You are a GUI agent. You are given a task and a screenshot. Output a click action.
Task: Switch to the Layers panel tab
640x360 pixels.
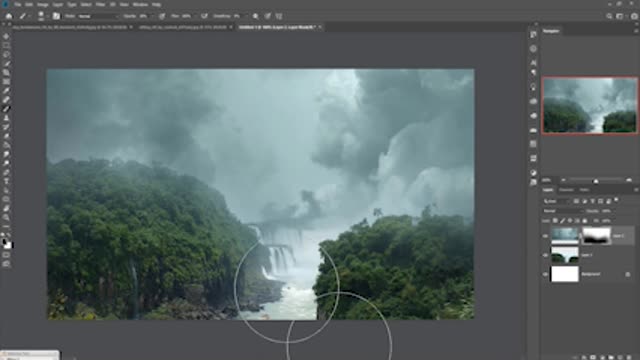548,190
